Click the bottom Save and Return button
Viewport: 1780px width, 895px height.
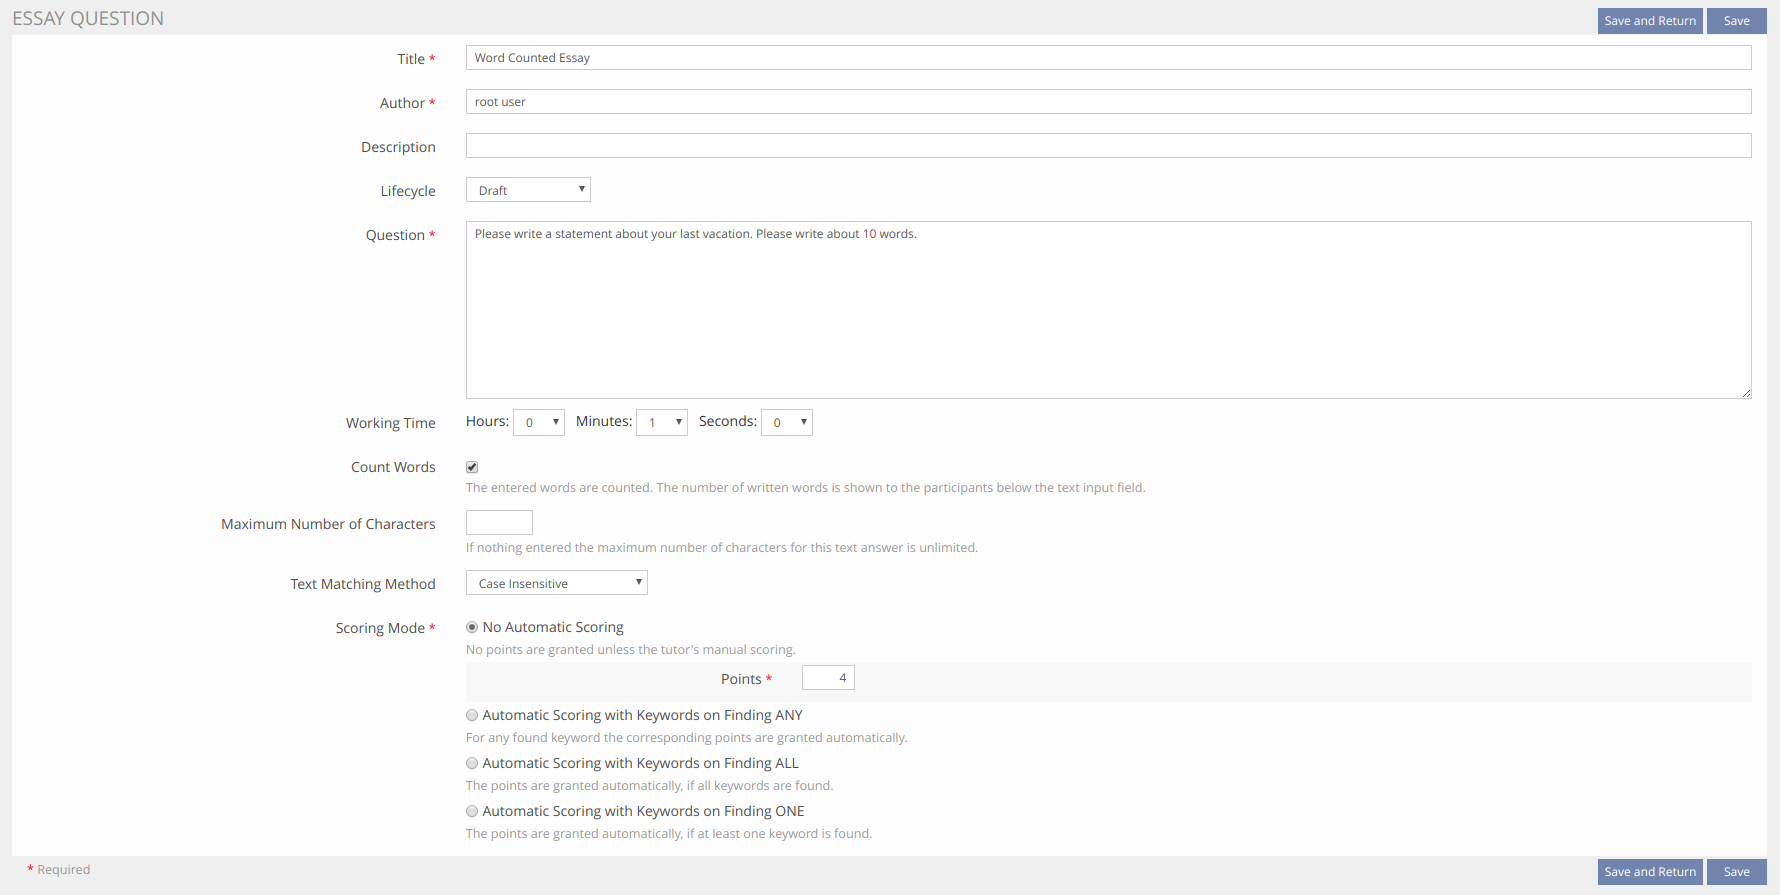click(x=1649, y=872)
